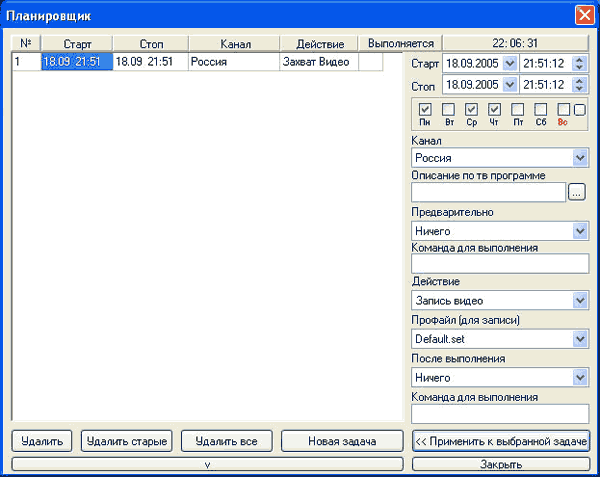Open the Профайл dropdown with Default.set
The image size is (600, 477).
(x=580, y=339)
